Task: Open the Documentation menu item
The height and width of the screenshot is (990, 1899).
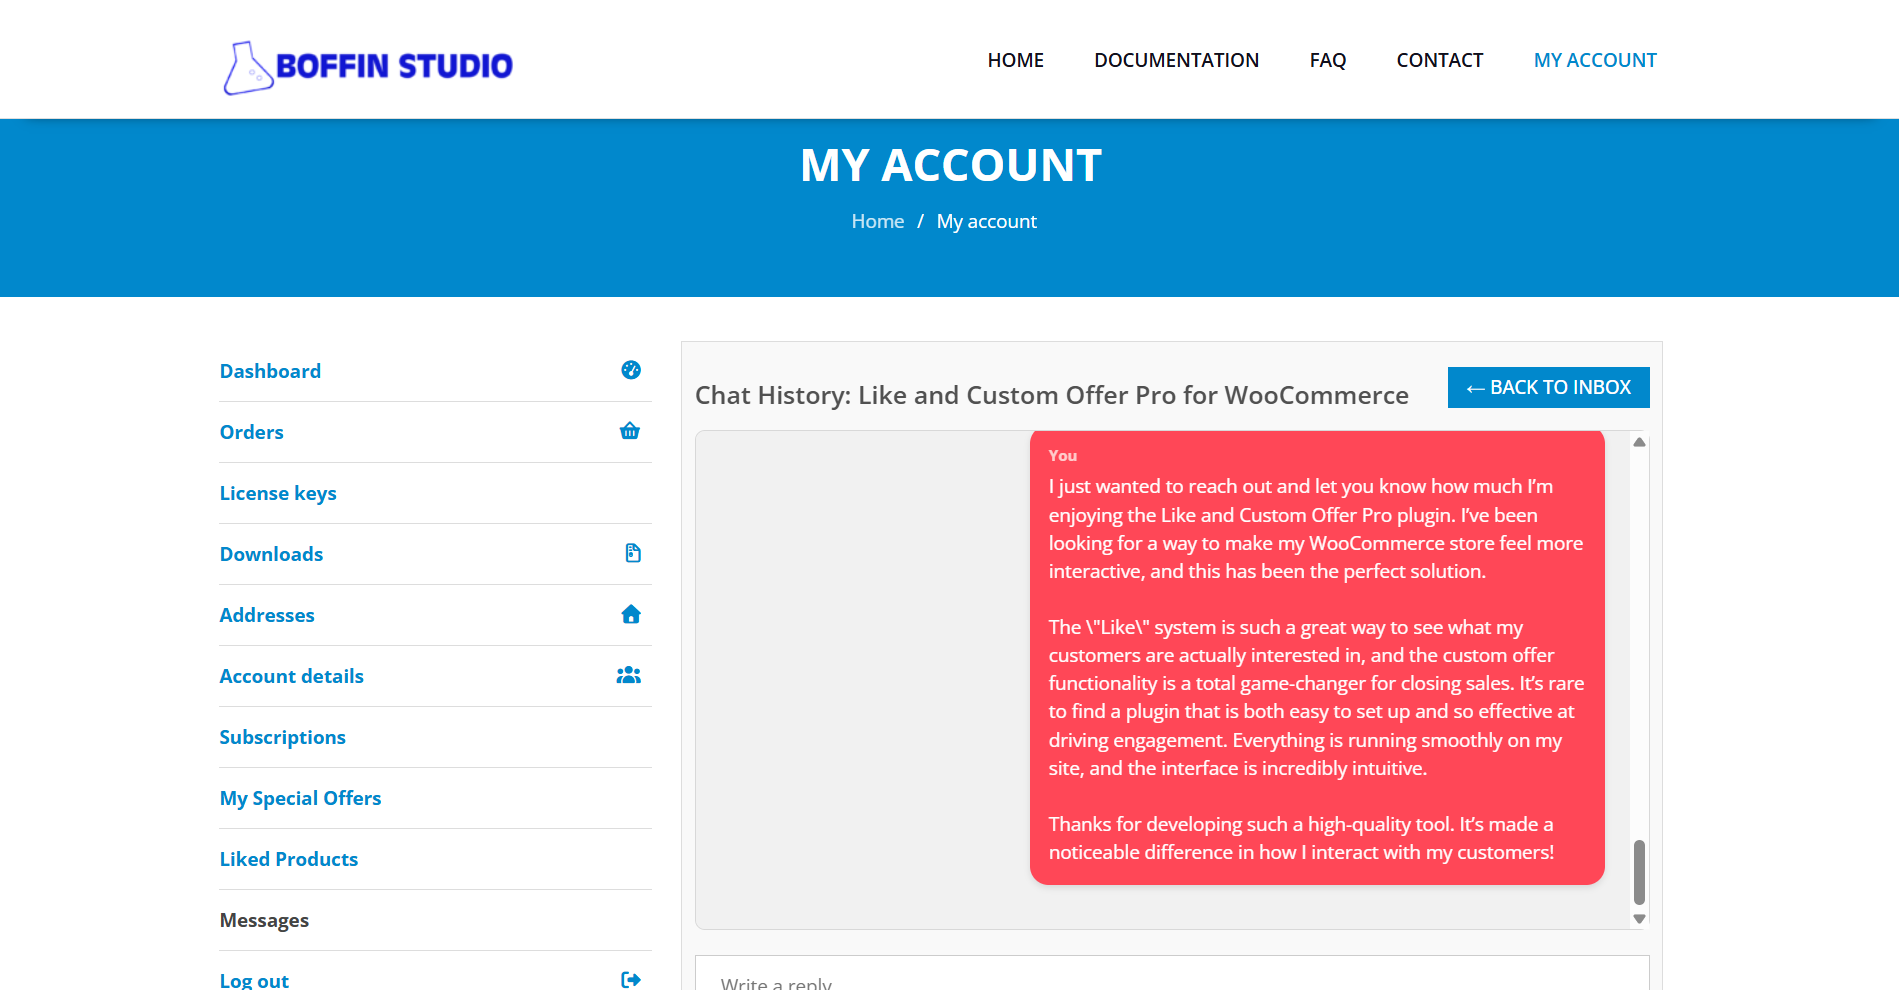Action: pos(1176,60)
